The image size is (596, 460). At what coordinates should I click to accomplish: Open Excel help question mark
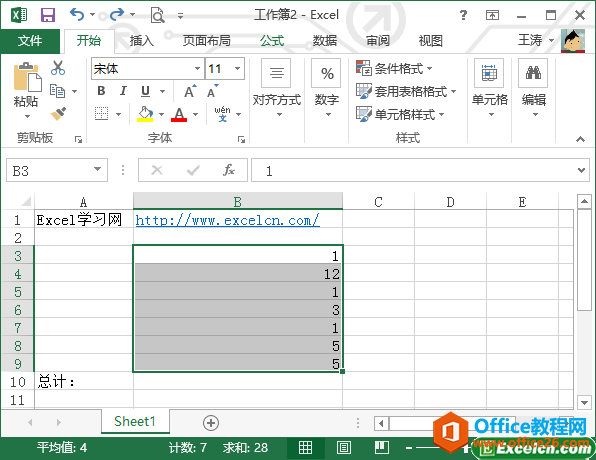(x=463, y=15)
